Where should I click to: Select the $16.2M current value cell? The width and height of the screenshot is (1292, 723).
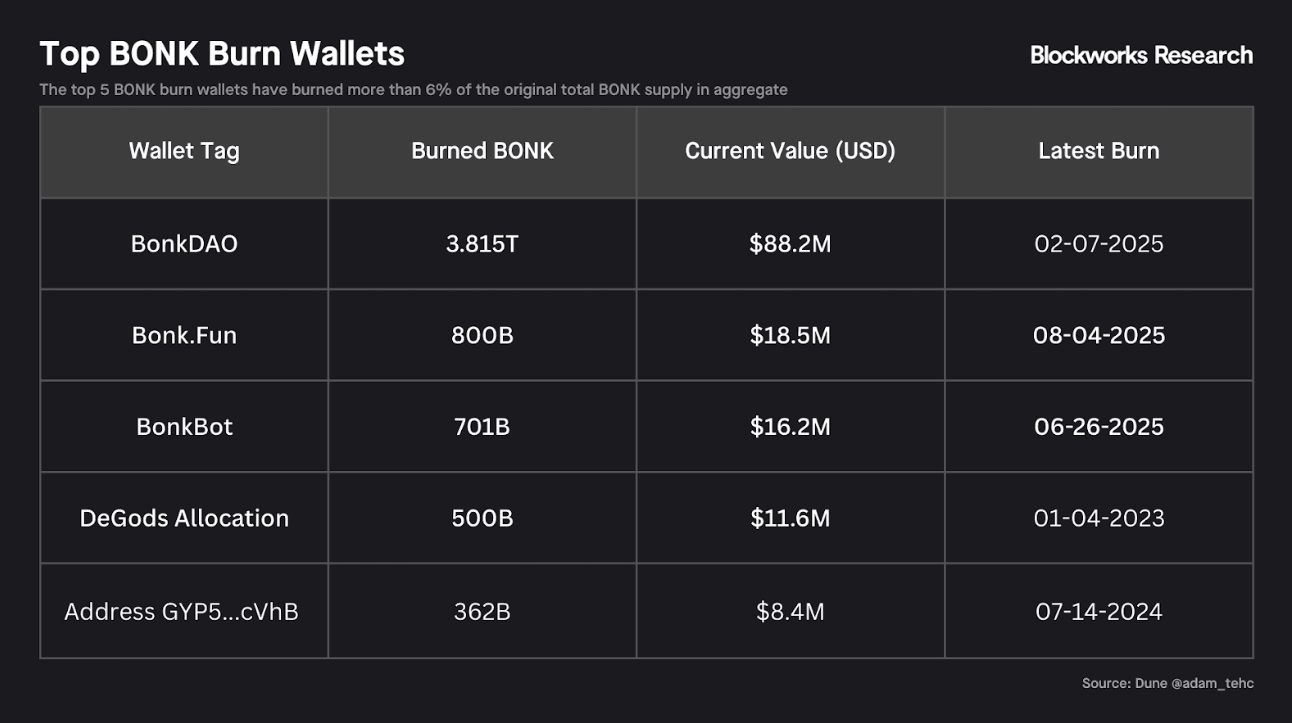click(790, 427)
